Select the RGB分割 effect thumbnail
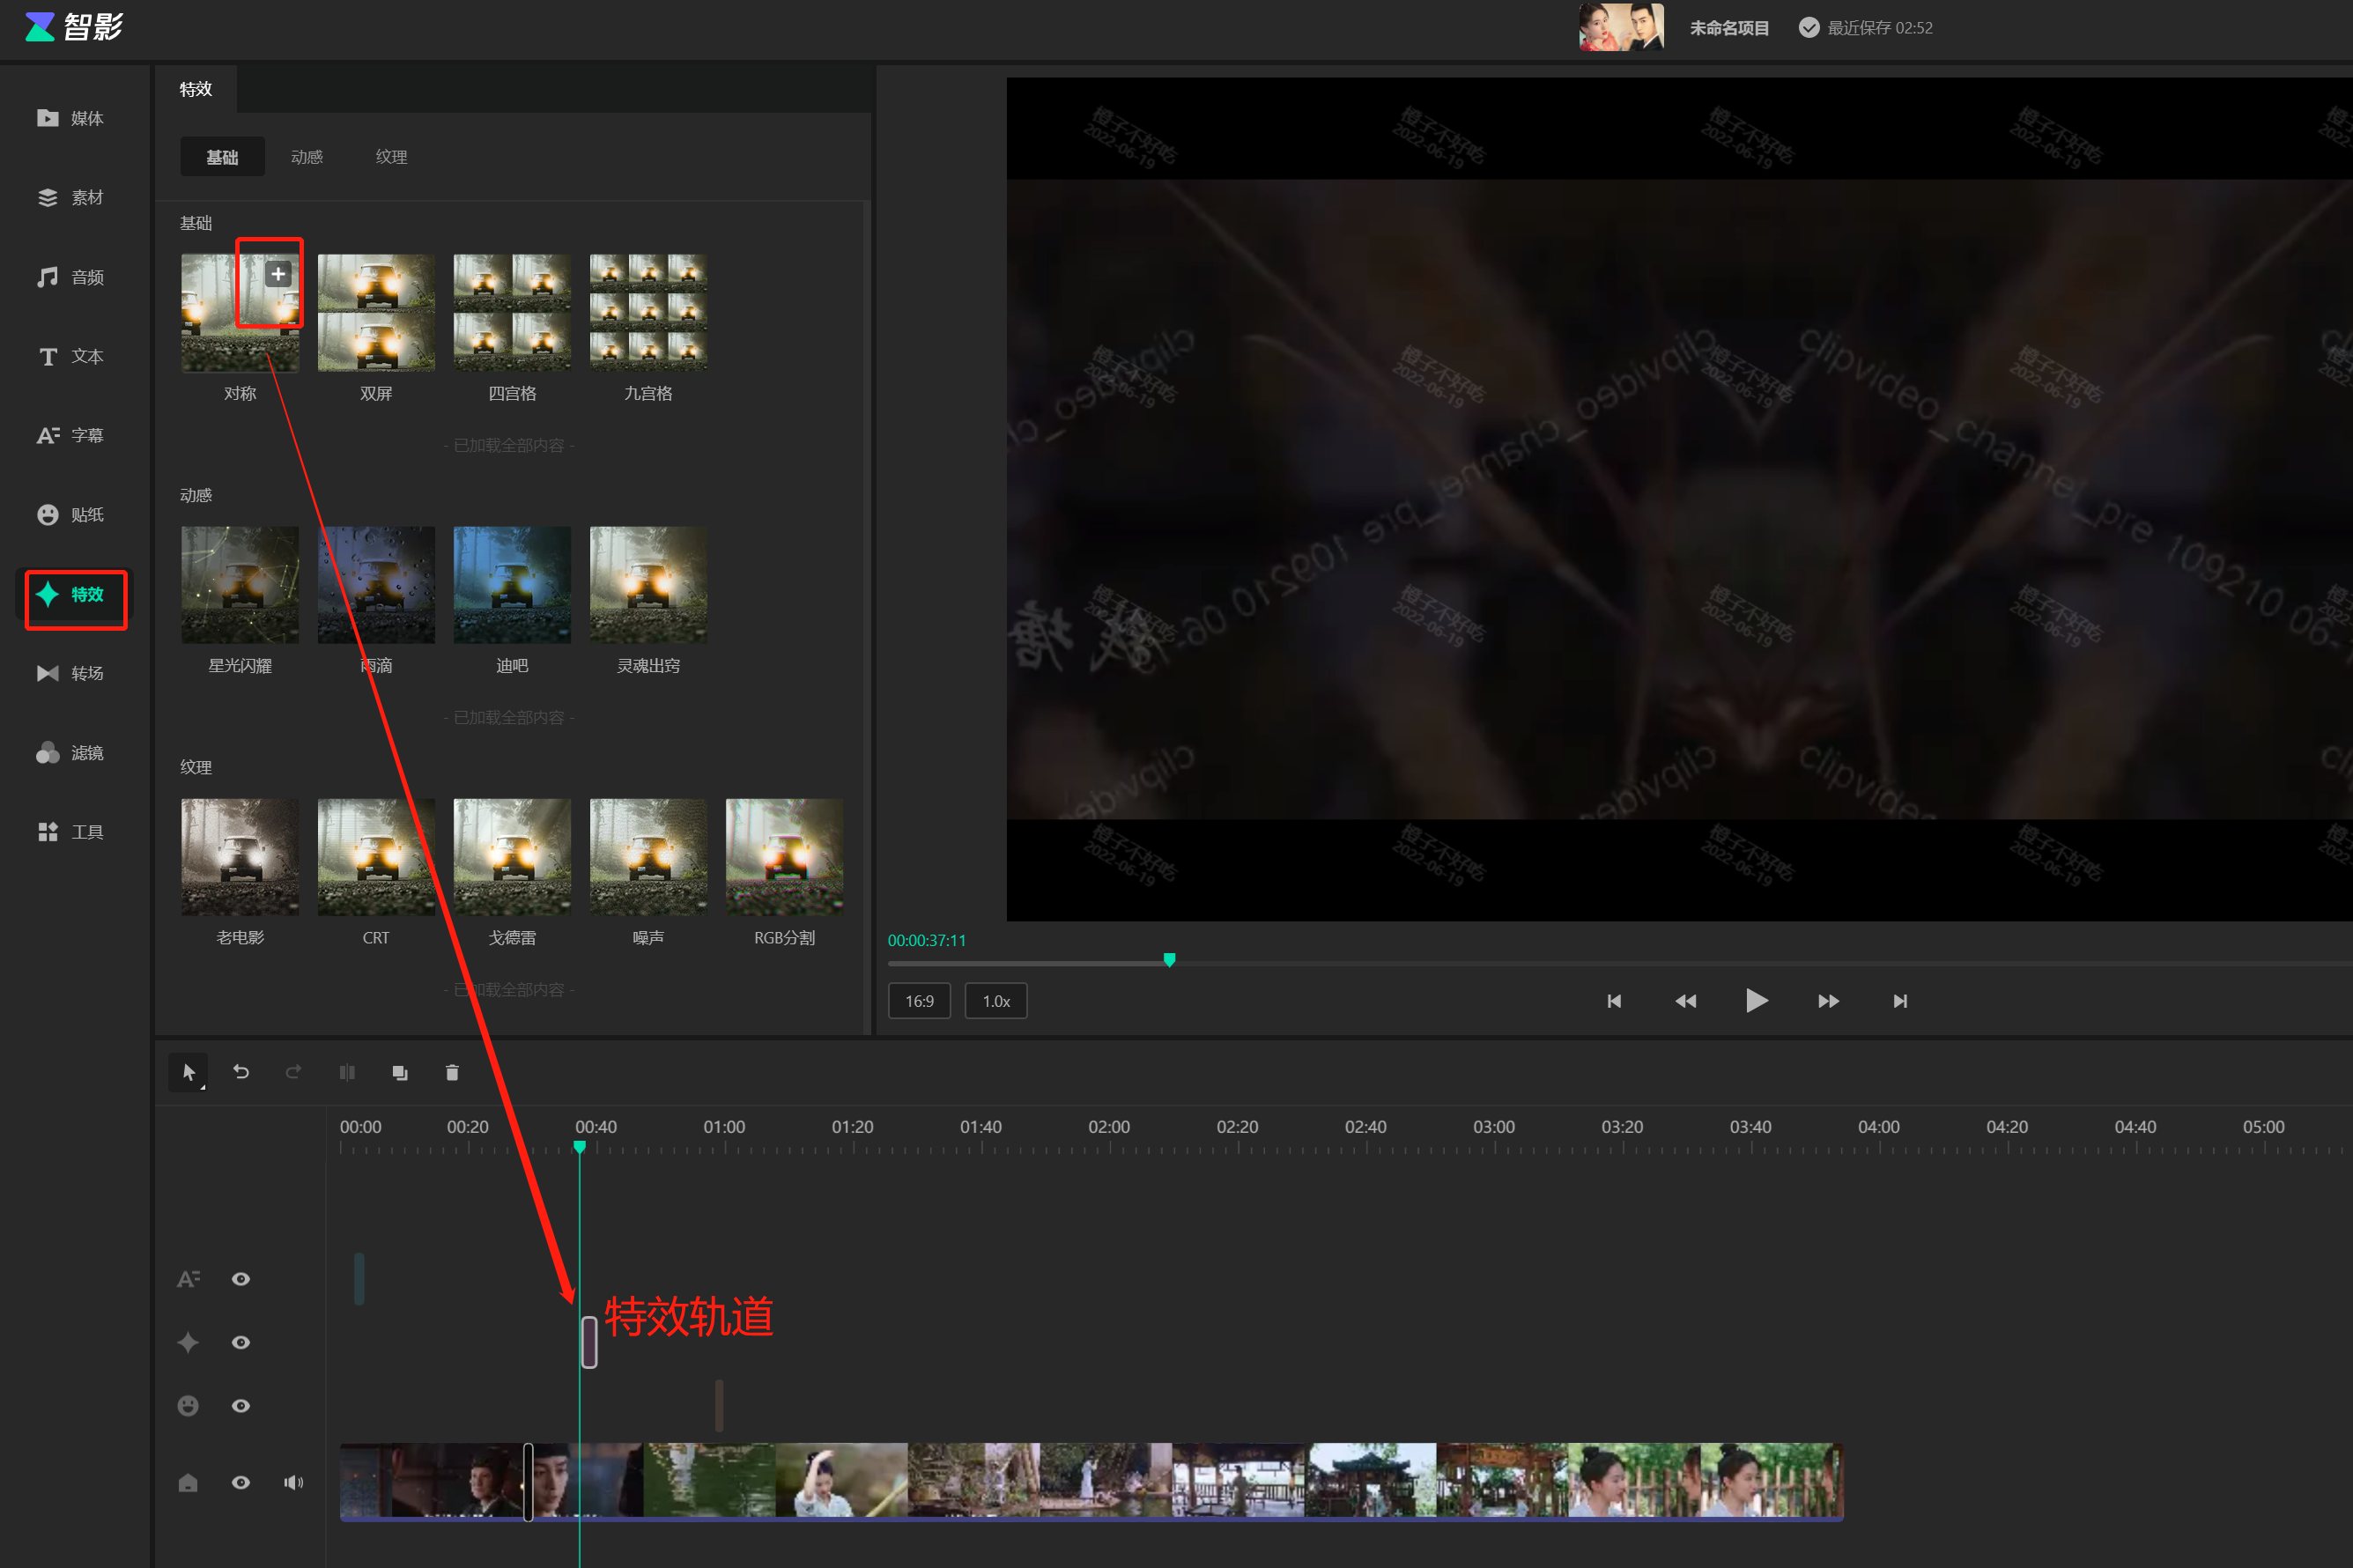 point(784,857)
